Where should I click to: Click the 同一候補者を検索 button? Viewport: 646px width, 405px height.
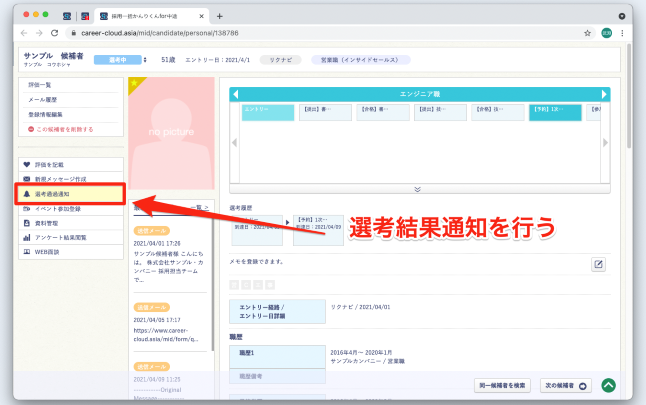(502, 385)
